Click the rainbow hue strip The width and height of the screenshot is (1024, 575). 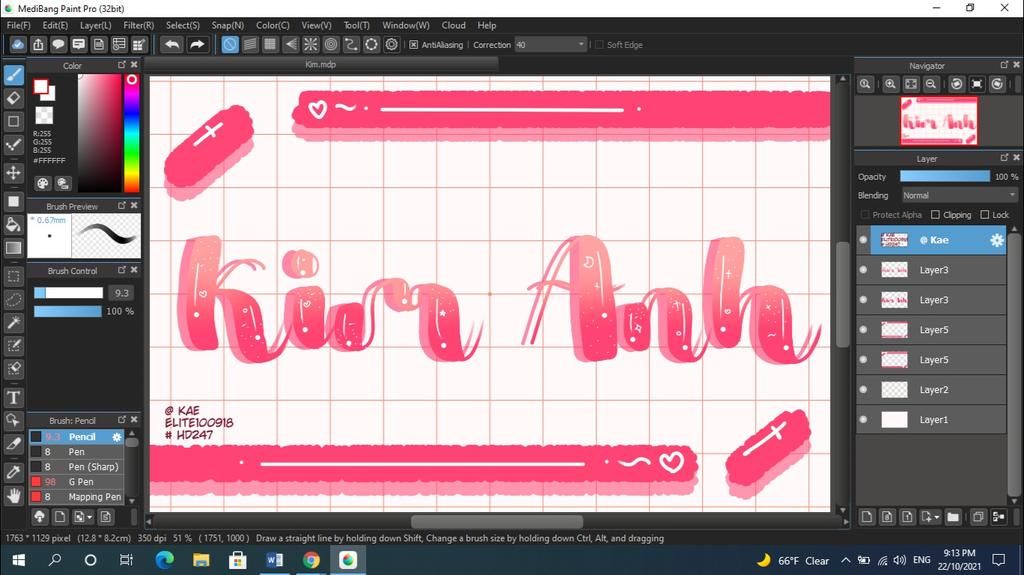coord(131,133)
